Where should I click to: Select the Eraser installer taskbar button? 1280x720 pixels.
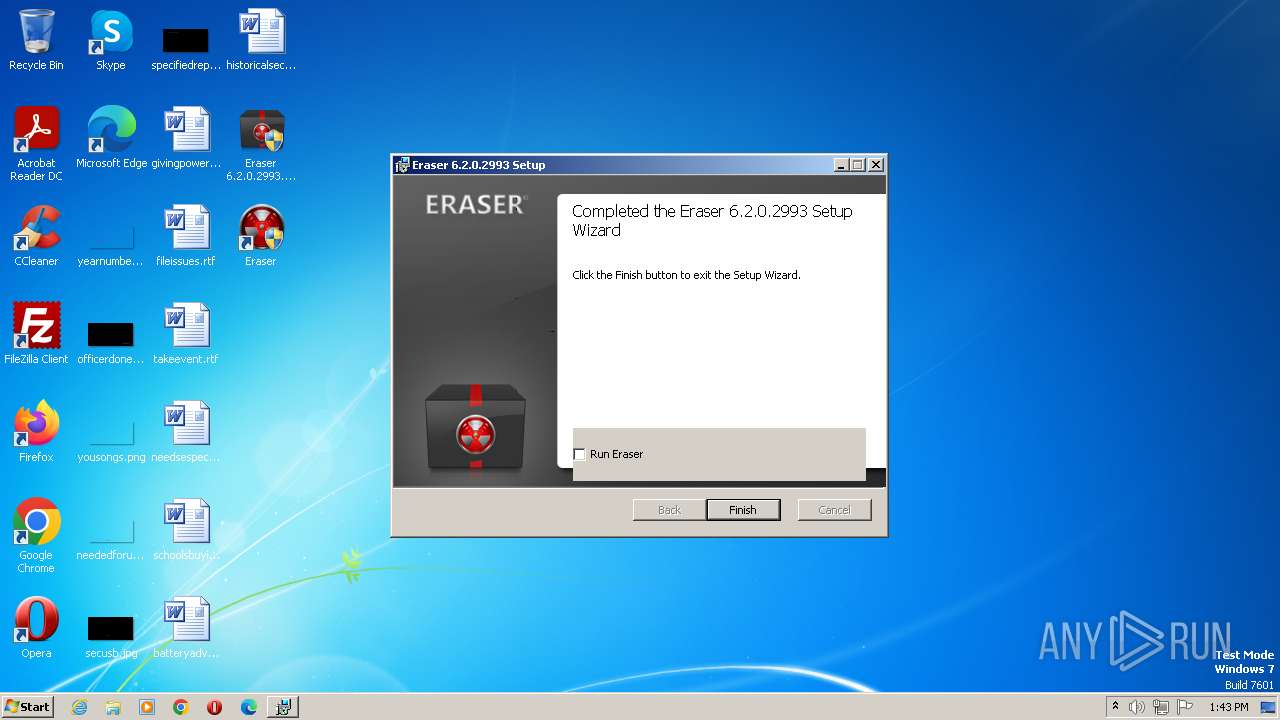point(283,707)
